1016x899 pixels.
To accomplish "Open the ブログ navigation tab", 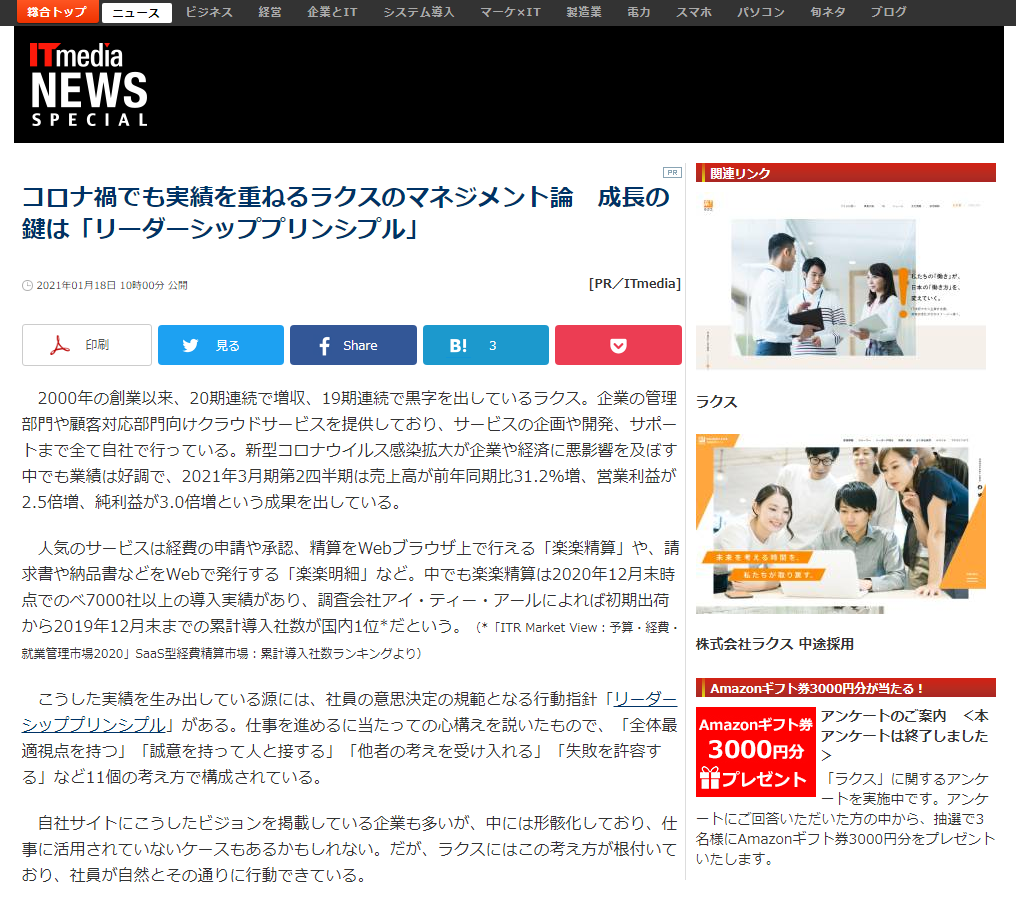I will coord(888,12).
